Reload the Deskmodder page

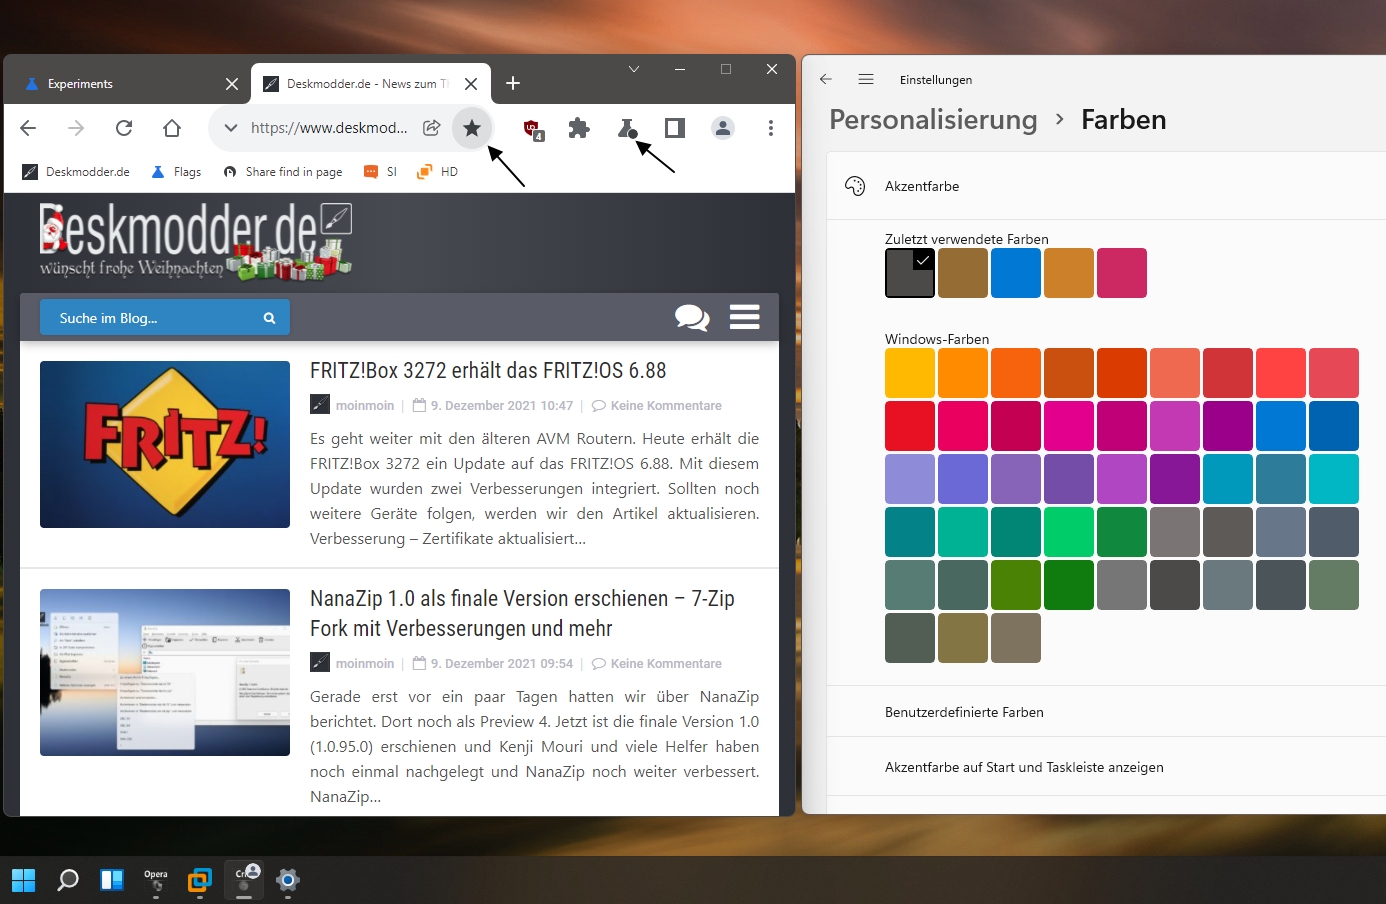click(x=124, y=128)
